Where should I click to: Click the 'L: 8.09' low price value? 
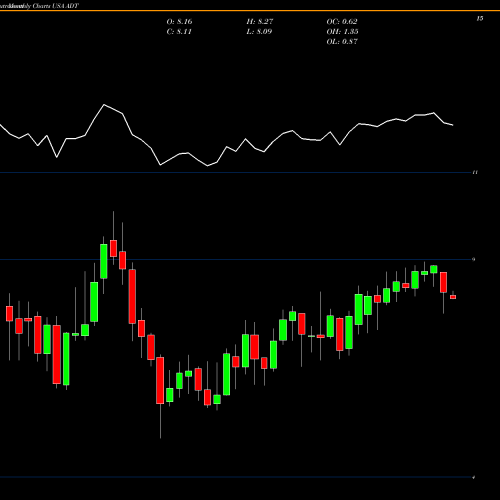coord(259,32)
